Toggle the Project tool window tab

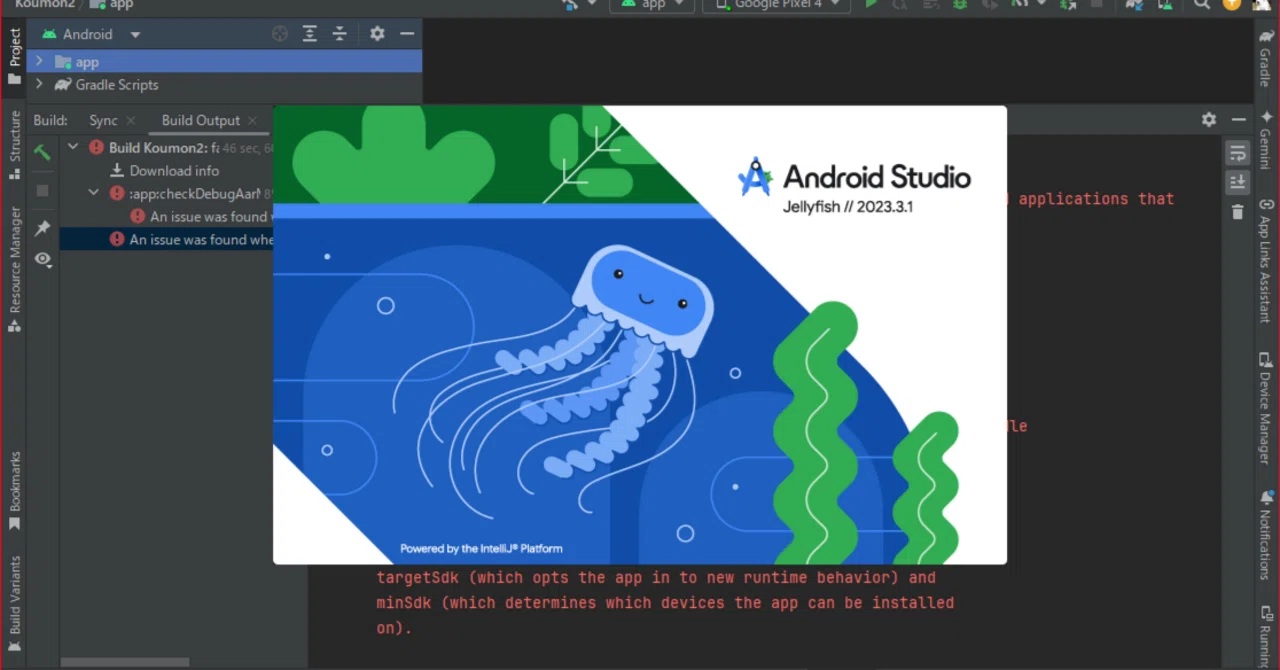(x=15, y=56)
